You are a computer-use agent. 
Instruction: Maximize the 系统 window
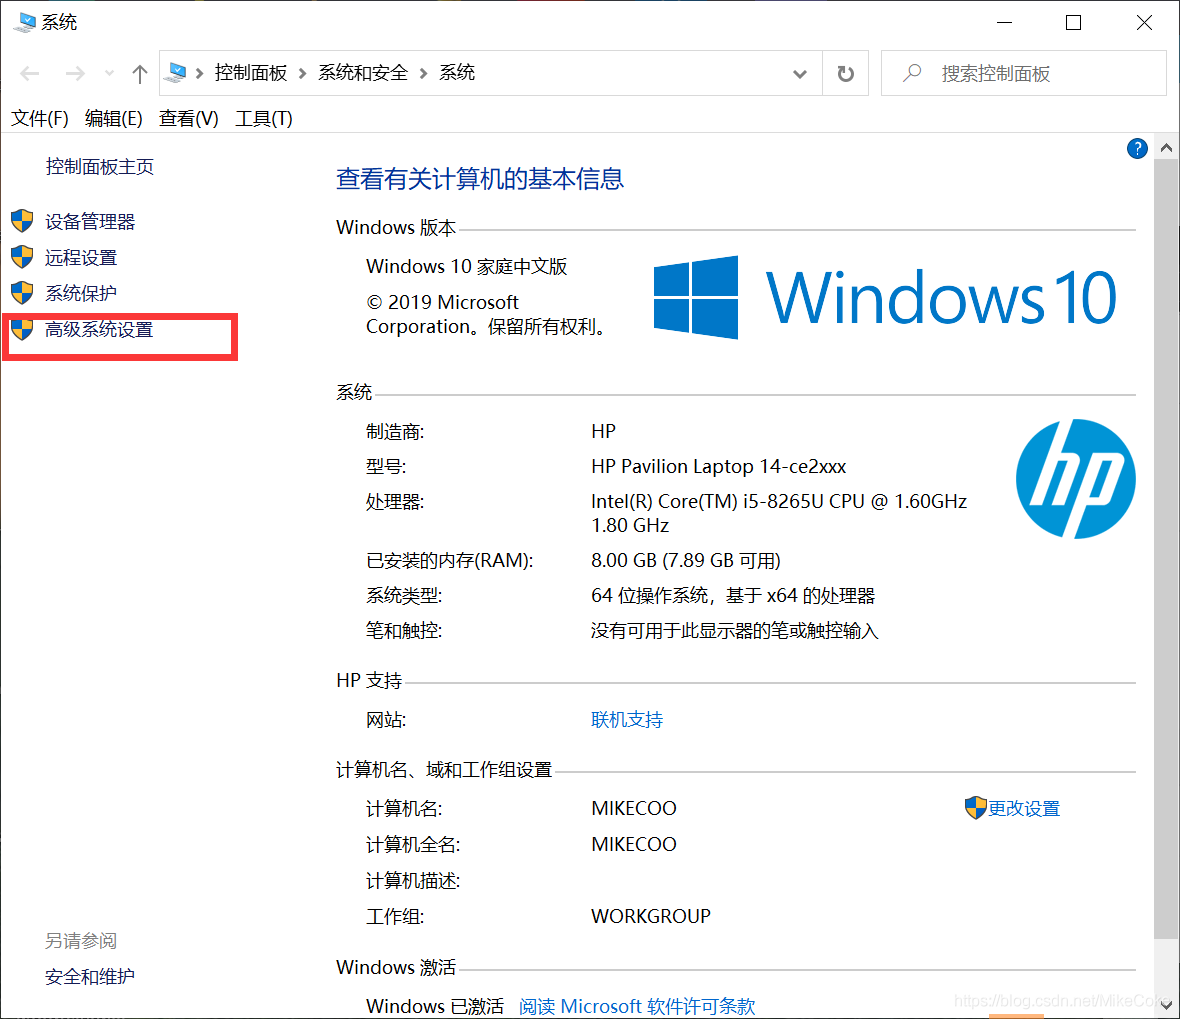click(1074, 23)
